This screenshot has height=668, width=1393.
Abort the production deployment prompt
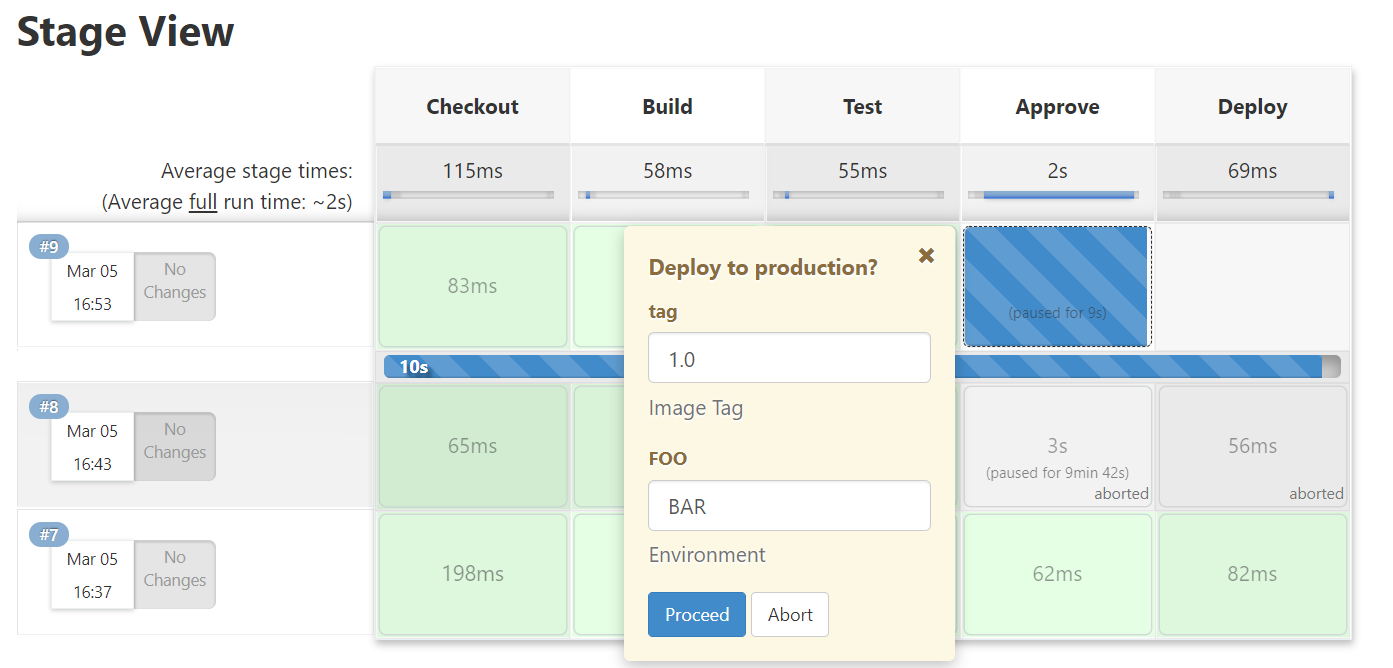tap(790, 614)
